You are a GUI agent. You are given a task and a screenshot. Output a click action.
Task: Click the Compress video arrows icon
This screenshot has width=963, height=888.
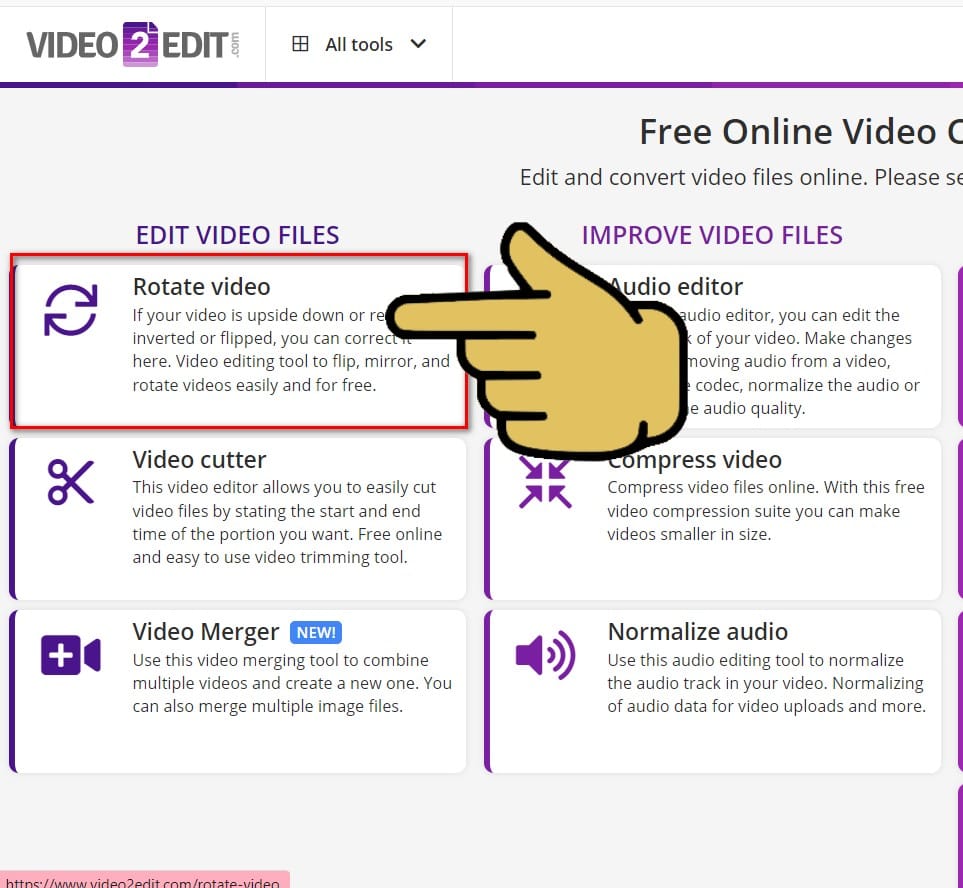click(x=545, y=484)
